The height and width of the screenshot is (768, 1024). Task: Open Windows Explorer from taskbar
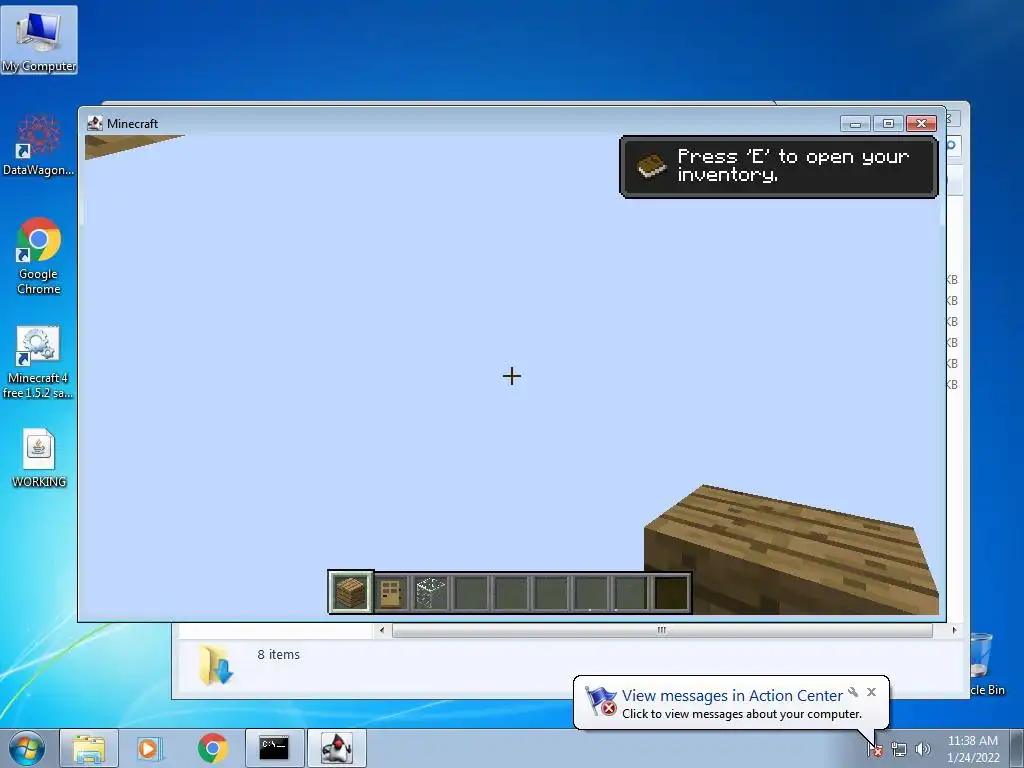89,748
